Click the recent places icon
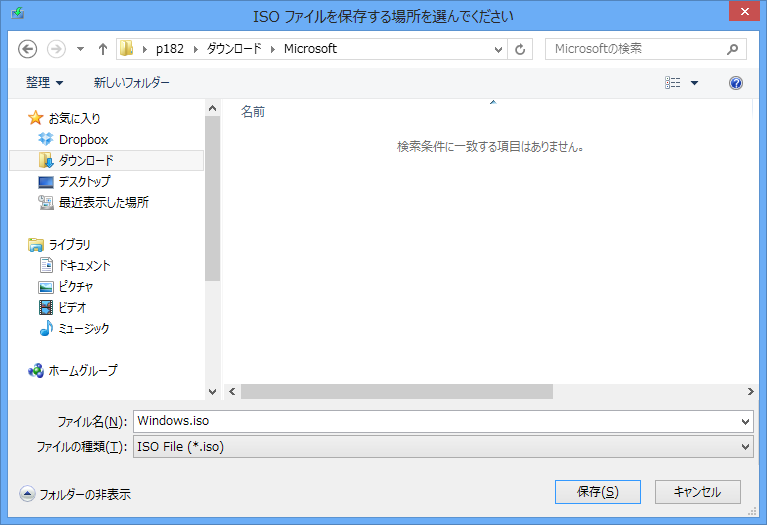The image size is (767, 525). pos(45,203)
